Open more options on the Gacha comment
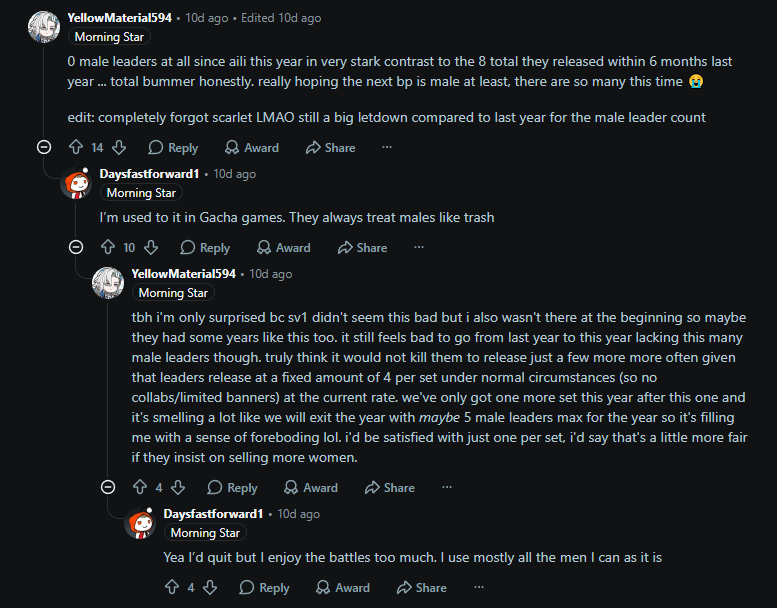777x608 pixels. pos(419,247)
